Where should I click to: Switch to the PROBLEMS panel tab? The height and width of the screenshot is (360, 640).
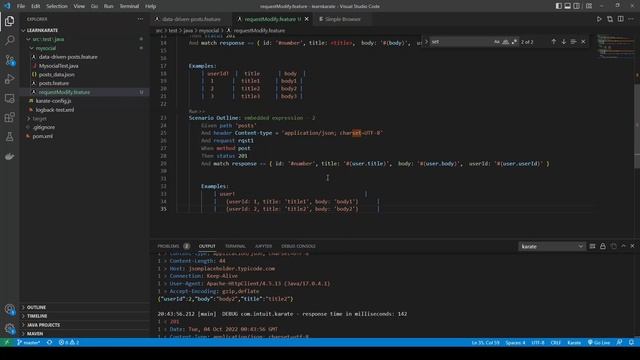click(x=173, y=246)
